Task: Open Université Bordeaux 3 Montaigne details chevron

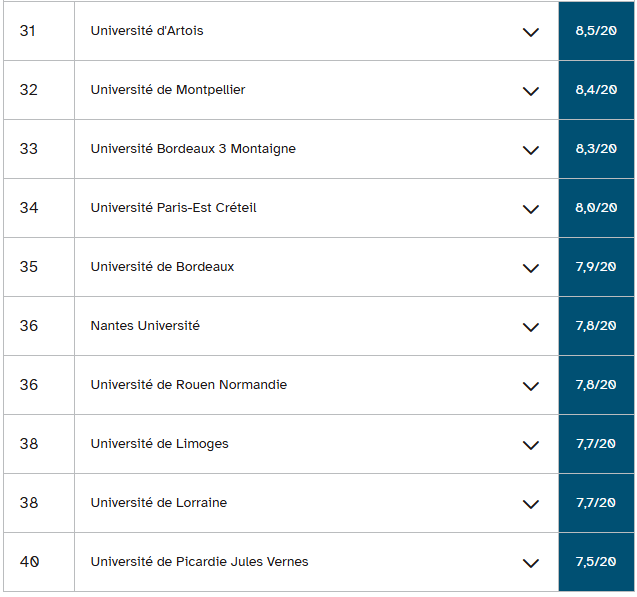Action: [531, 150]
